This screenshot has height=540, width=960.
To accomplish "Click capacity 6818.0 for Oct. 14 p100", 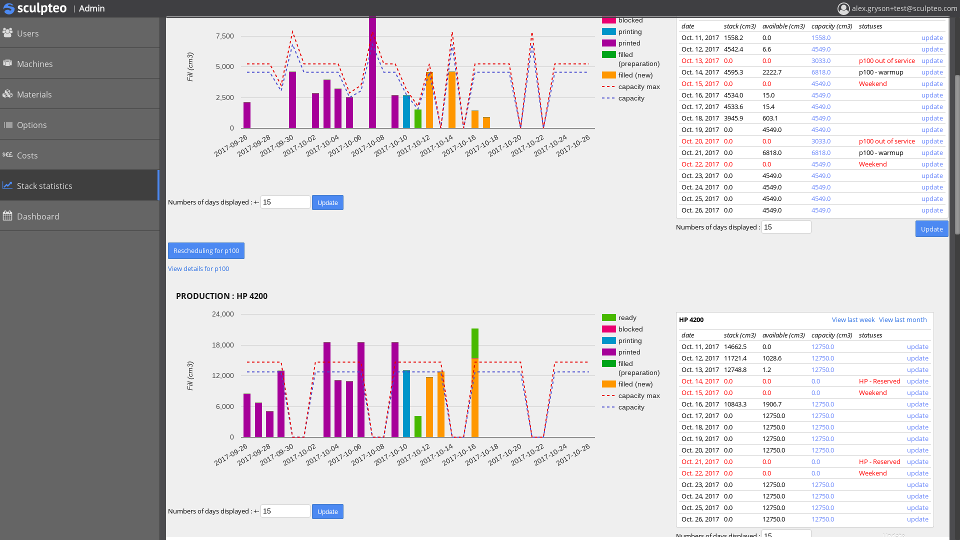I will [x=821, y=72].
